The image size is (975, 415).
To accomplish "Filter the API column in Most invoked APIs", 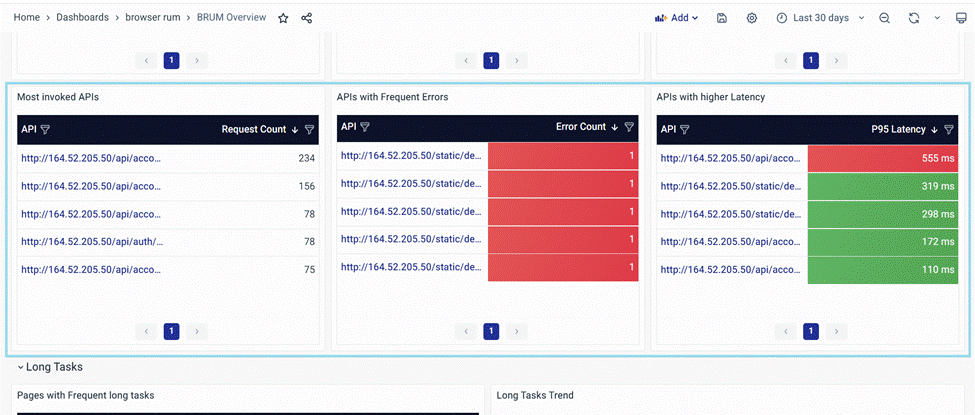I will [x=45, y=130].
